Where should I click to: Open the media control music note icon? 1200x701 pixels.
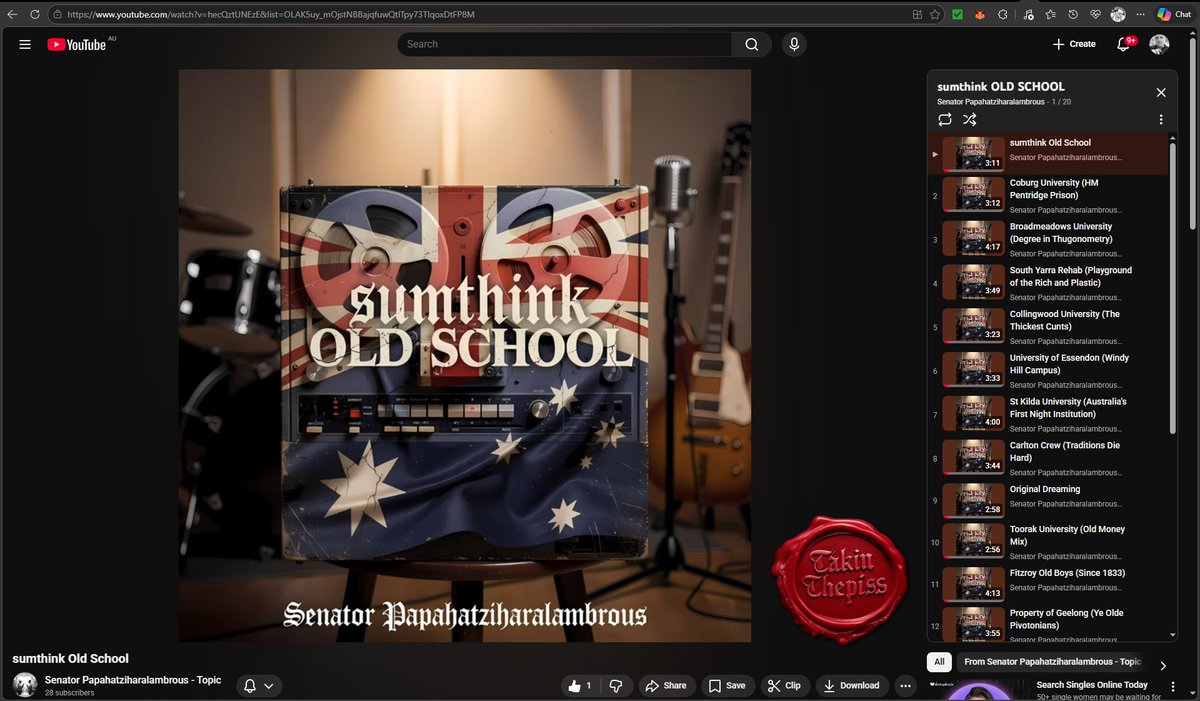pos(1028,15)
